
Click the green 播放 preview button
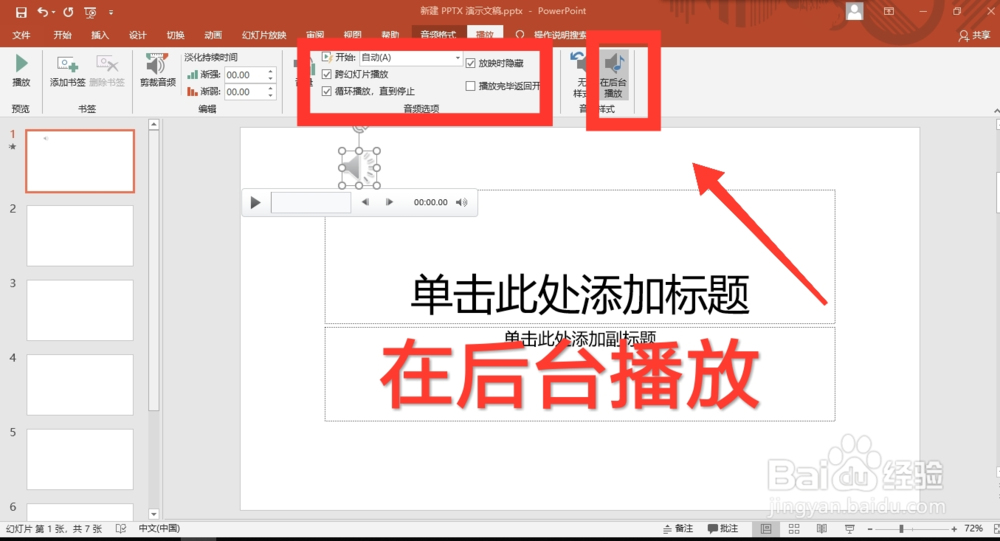tap(21, 71)
